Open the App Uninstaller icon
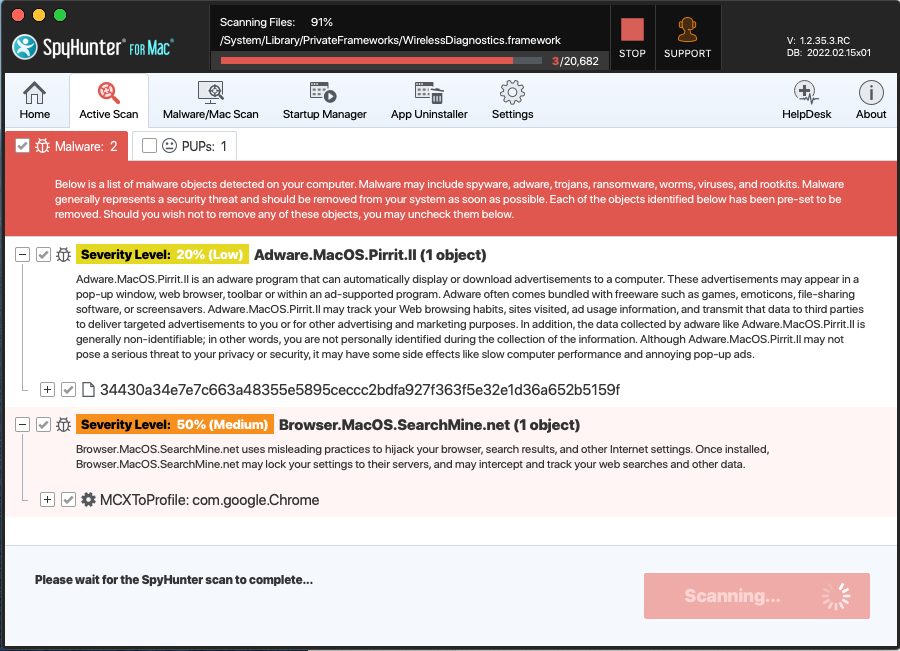Screen dimensions: 900x651 click(x=429, y=92)
